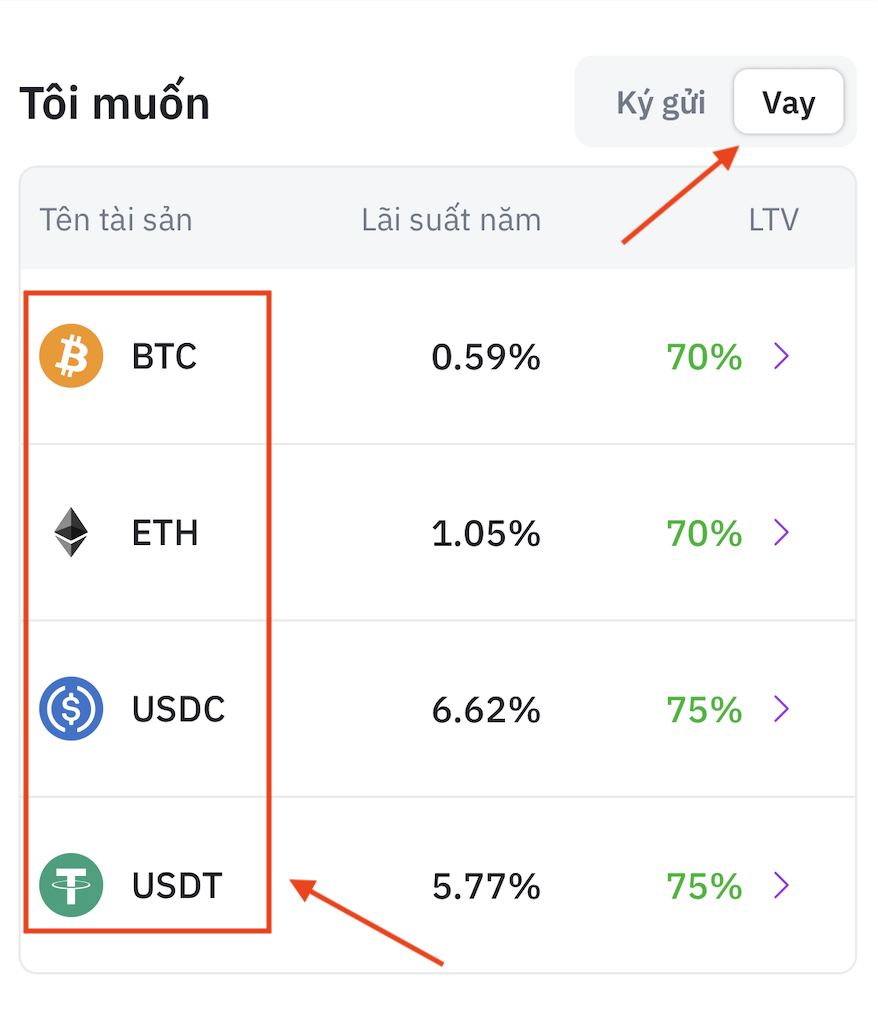
Task: Sort by the Tên tài sản column header
Action: [x=116, y=219]
